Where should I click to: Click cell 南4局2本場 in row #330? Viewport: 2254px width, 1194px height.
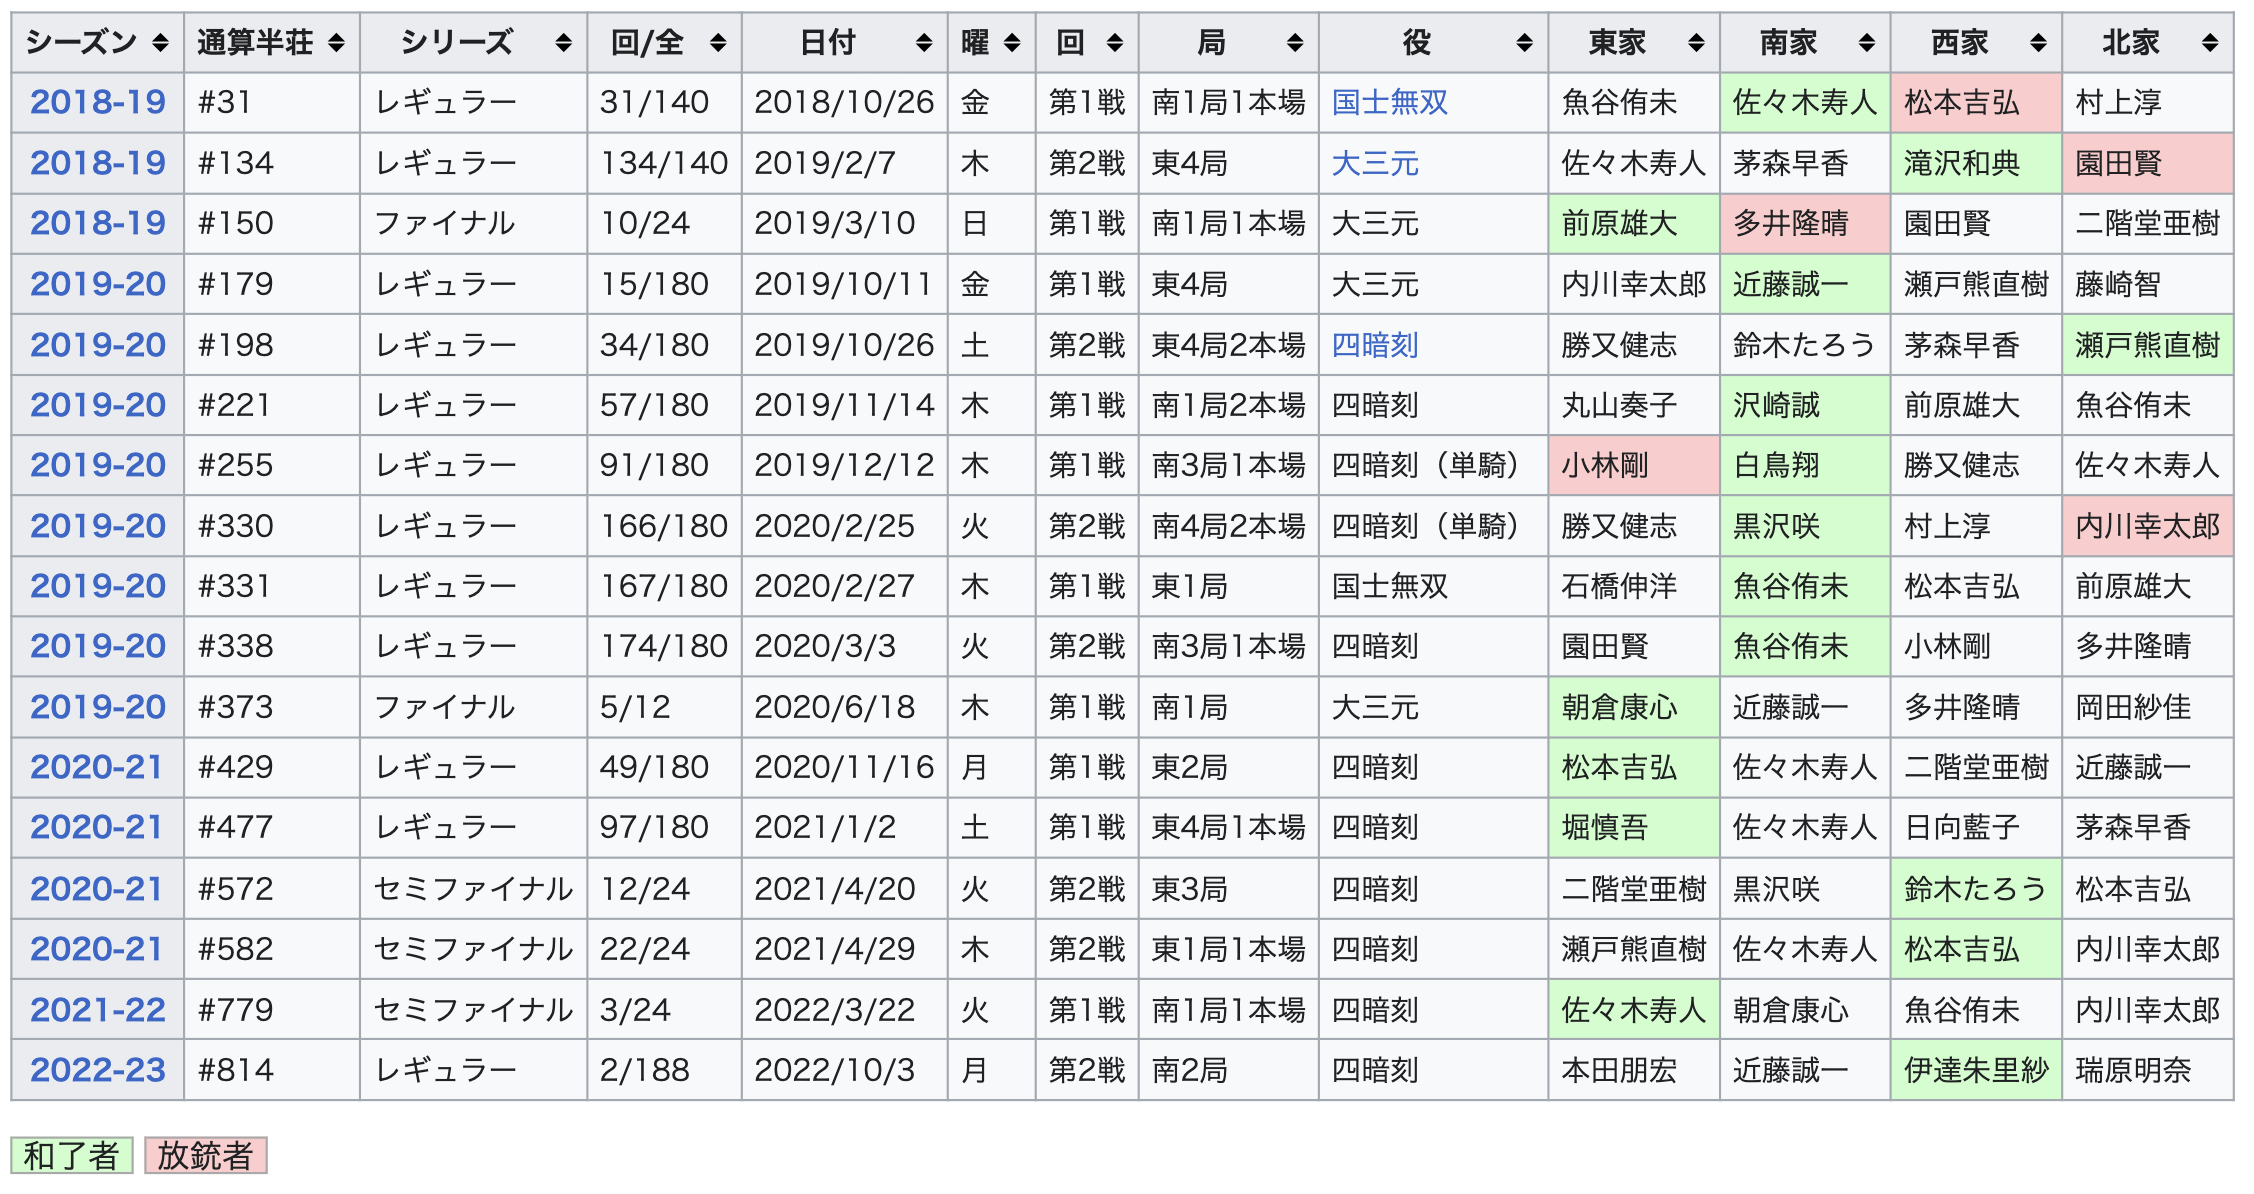point(1228,526)
